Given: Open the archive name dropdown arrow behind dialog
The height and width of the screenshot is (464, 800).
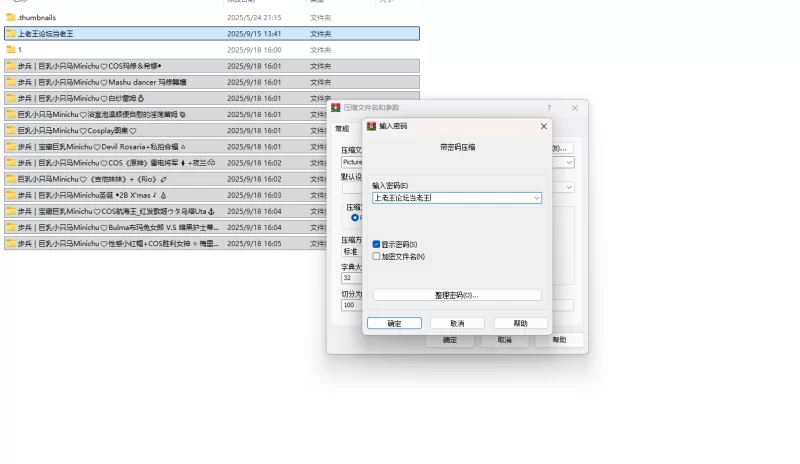Looking at the screenshot, I should [569, 161].
